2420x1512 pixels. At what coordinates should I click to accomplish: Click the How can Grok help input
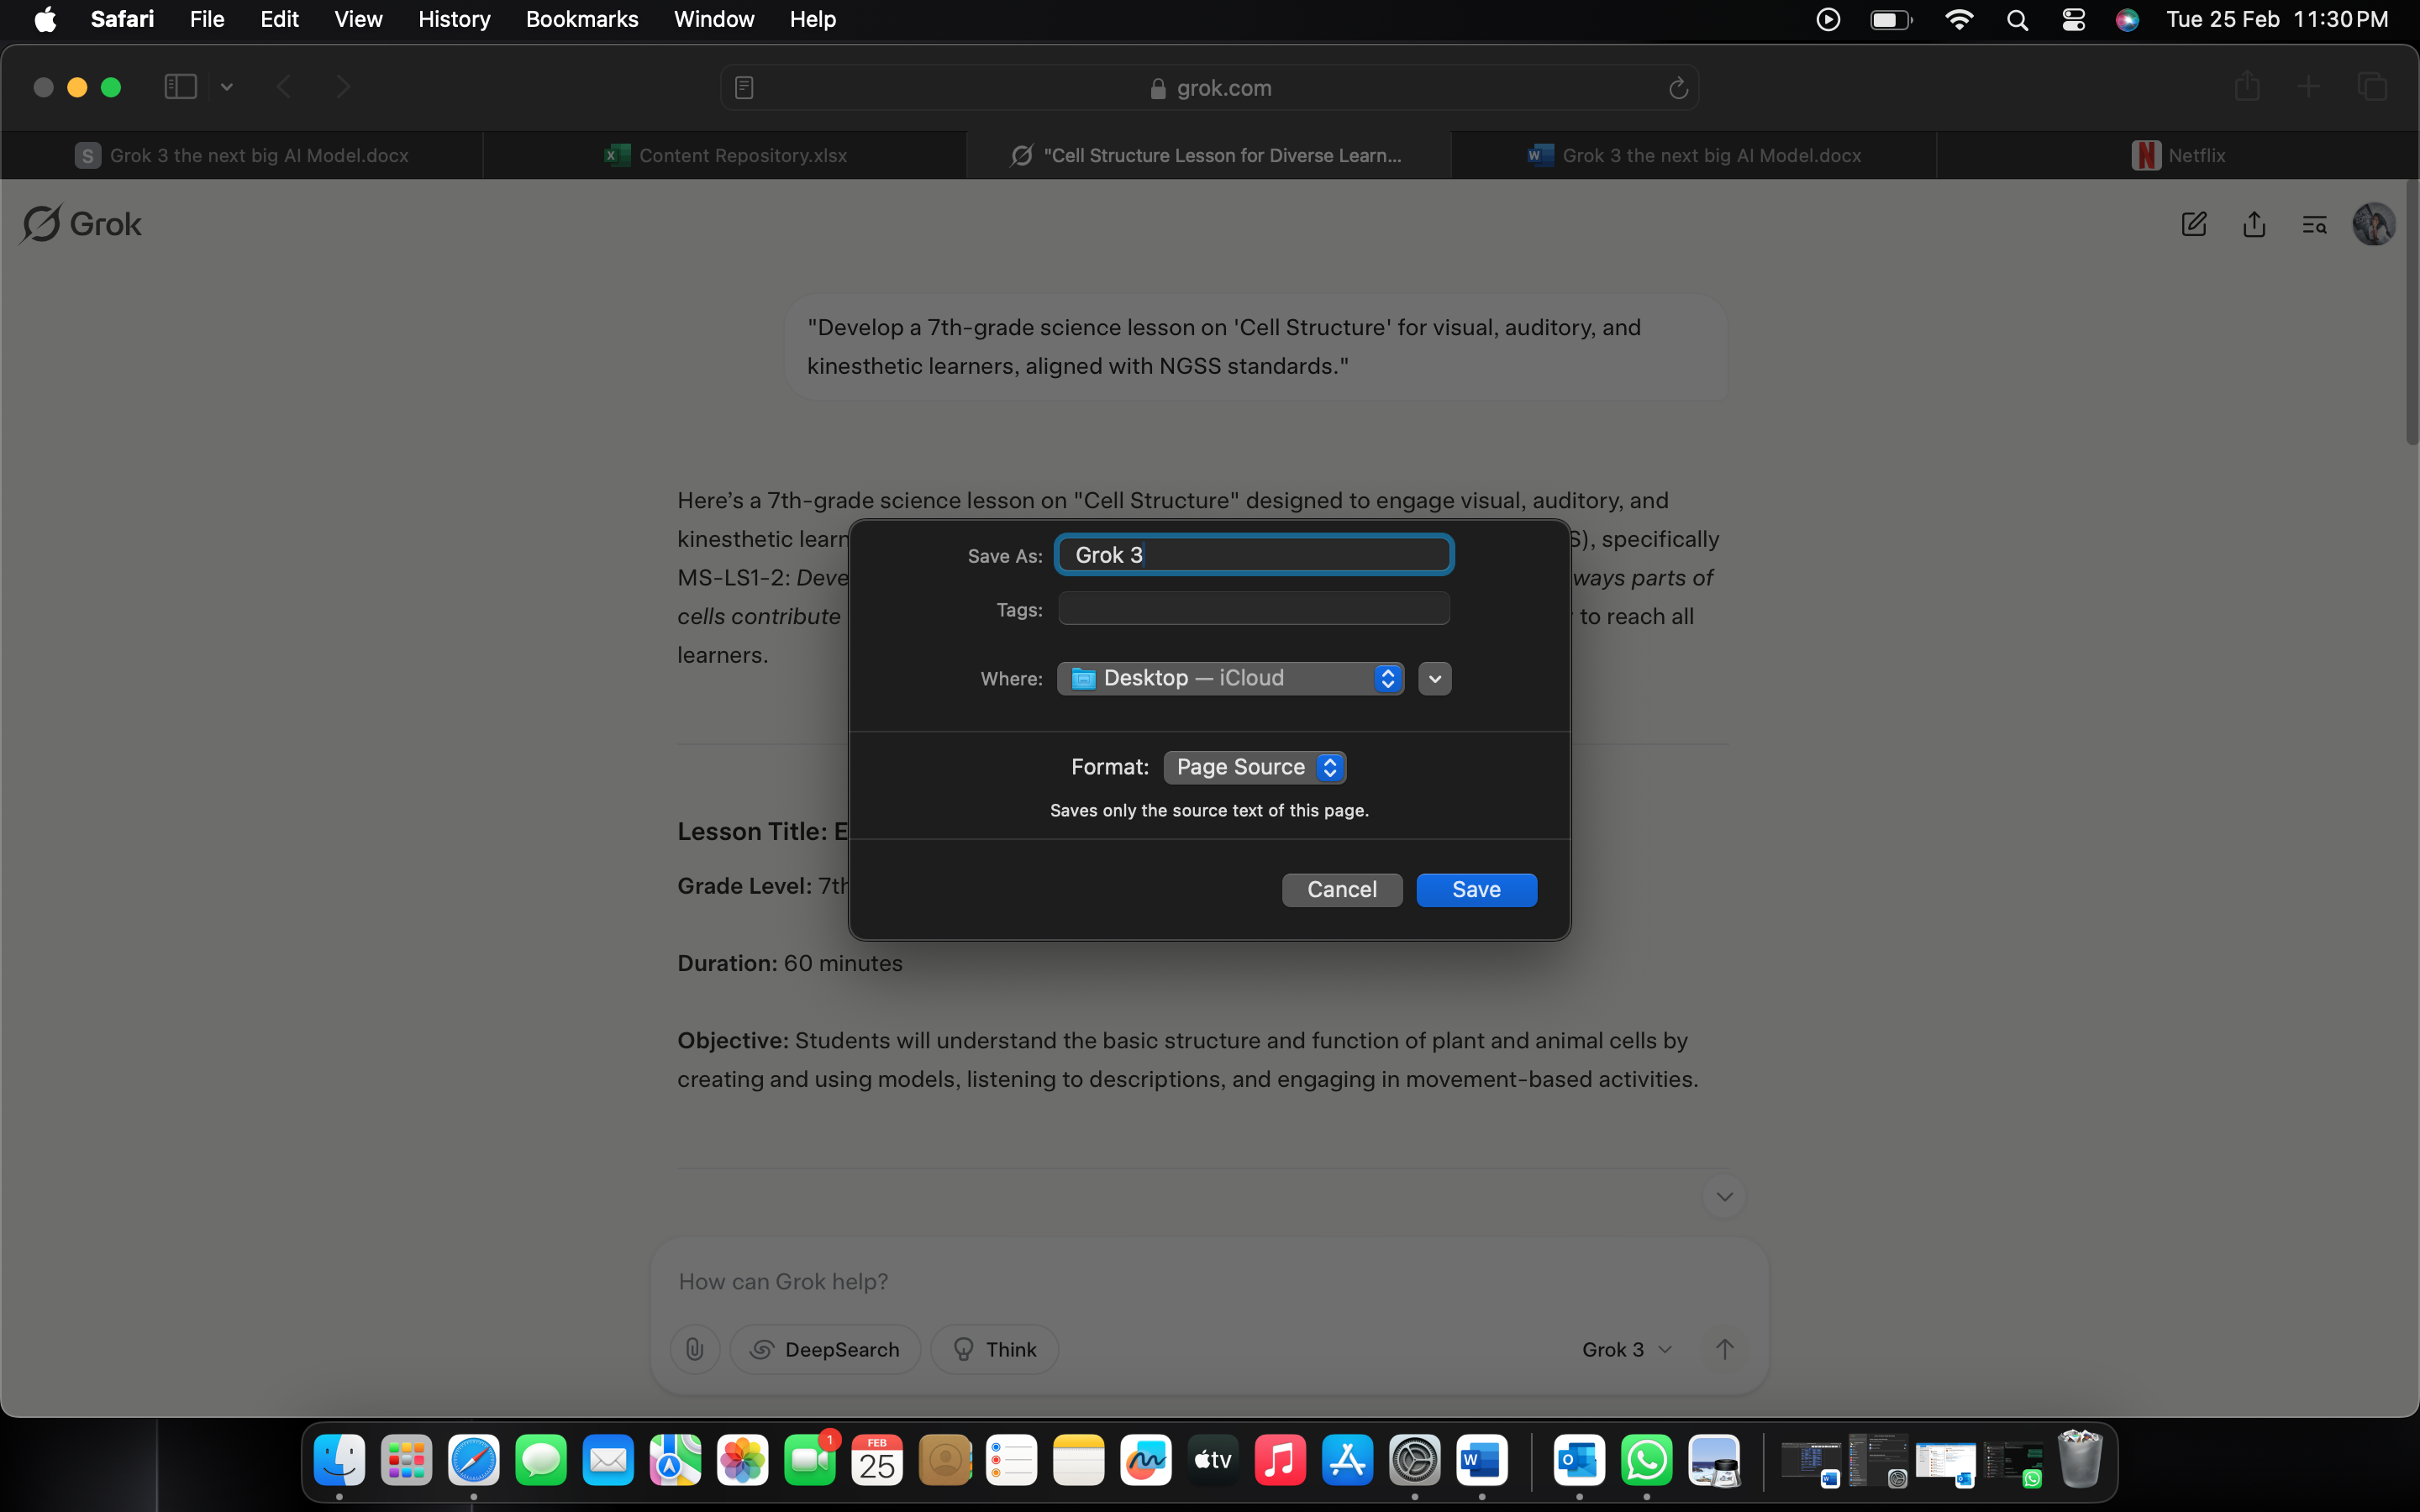1208,1281
